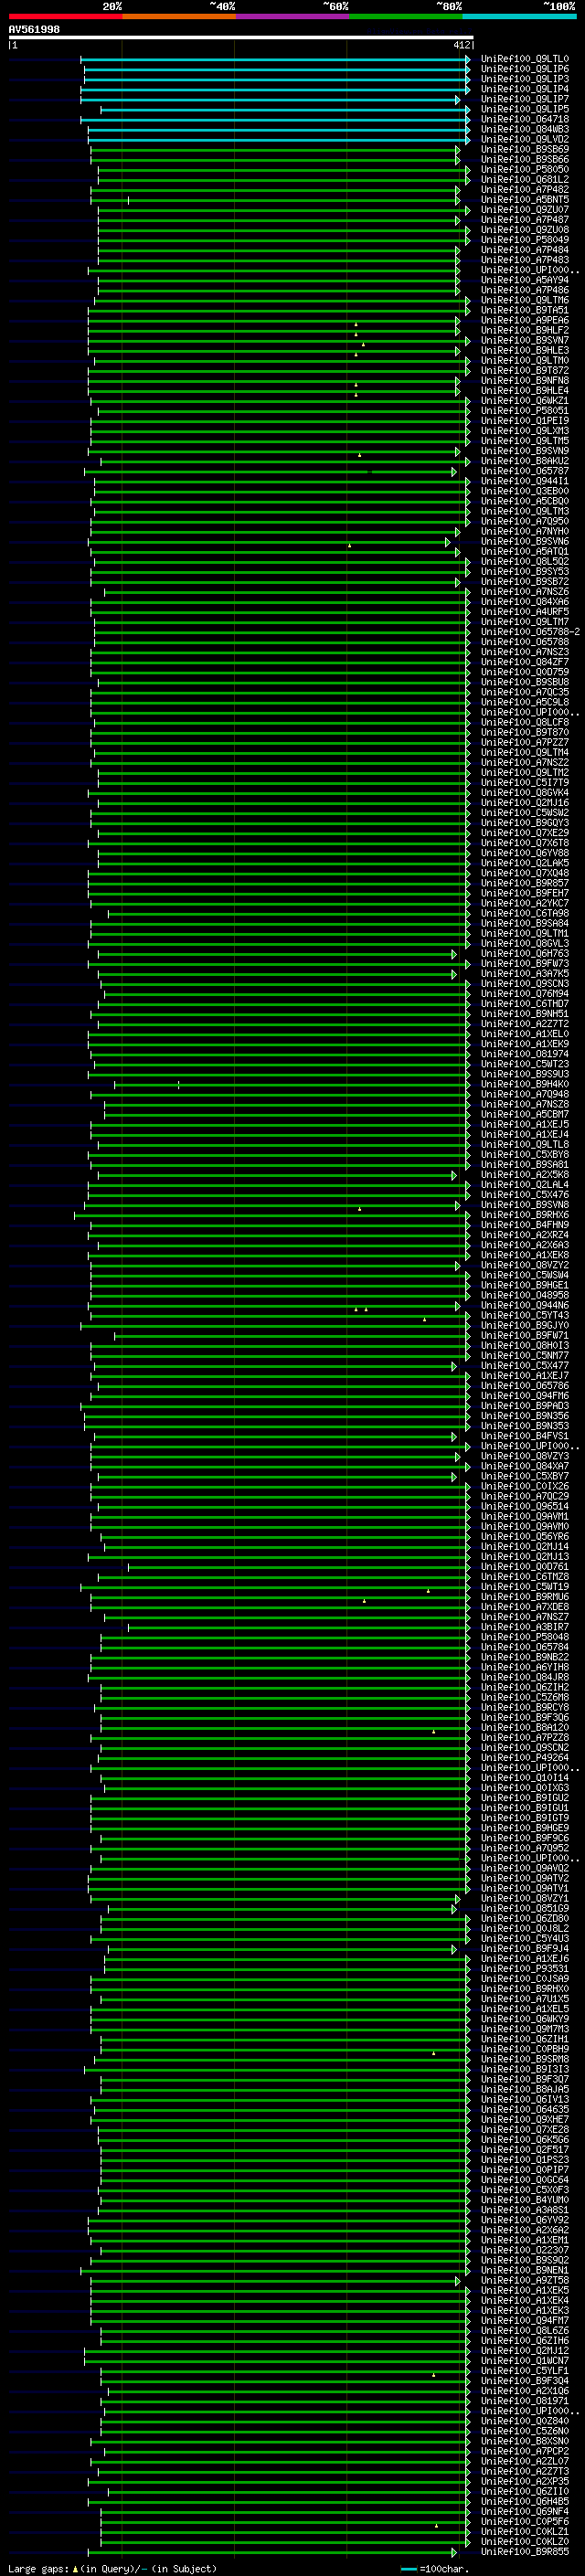Select the UniRef100_A7P487 hit label
This screenshot has height=2576, width=585.
[x=524, y=220]
